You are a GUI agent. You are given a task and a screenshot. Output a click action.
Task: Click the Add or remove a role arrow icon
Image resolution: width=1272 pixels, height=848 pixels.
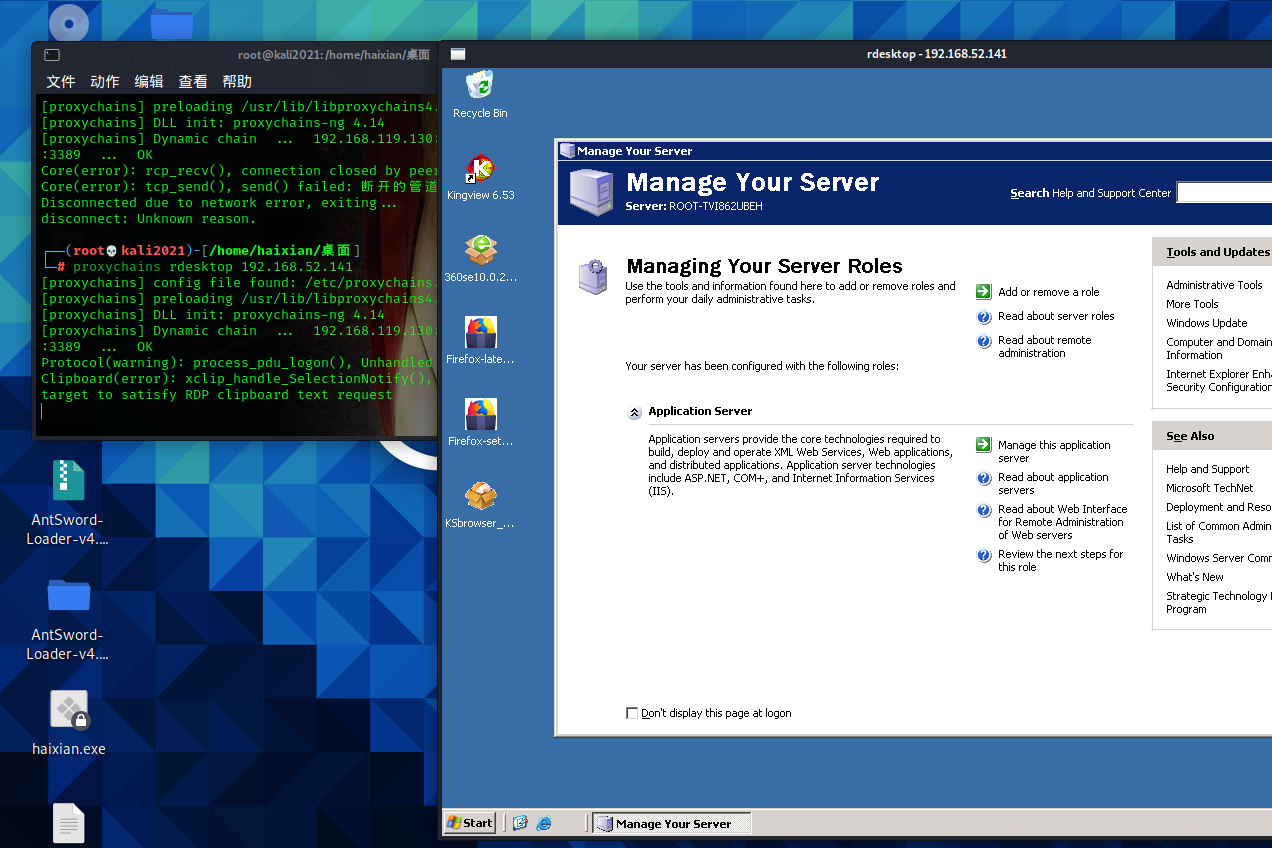pos(984,292)
